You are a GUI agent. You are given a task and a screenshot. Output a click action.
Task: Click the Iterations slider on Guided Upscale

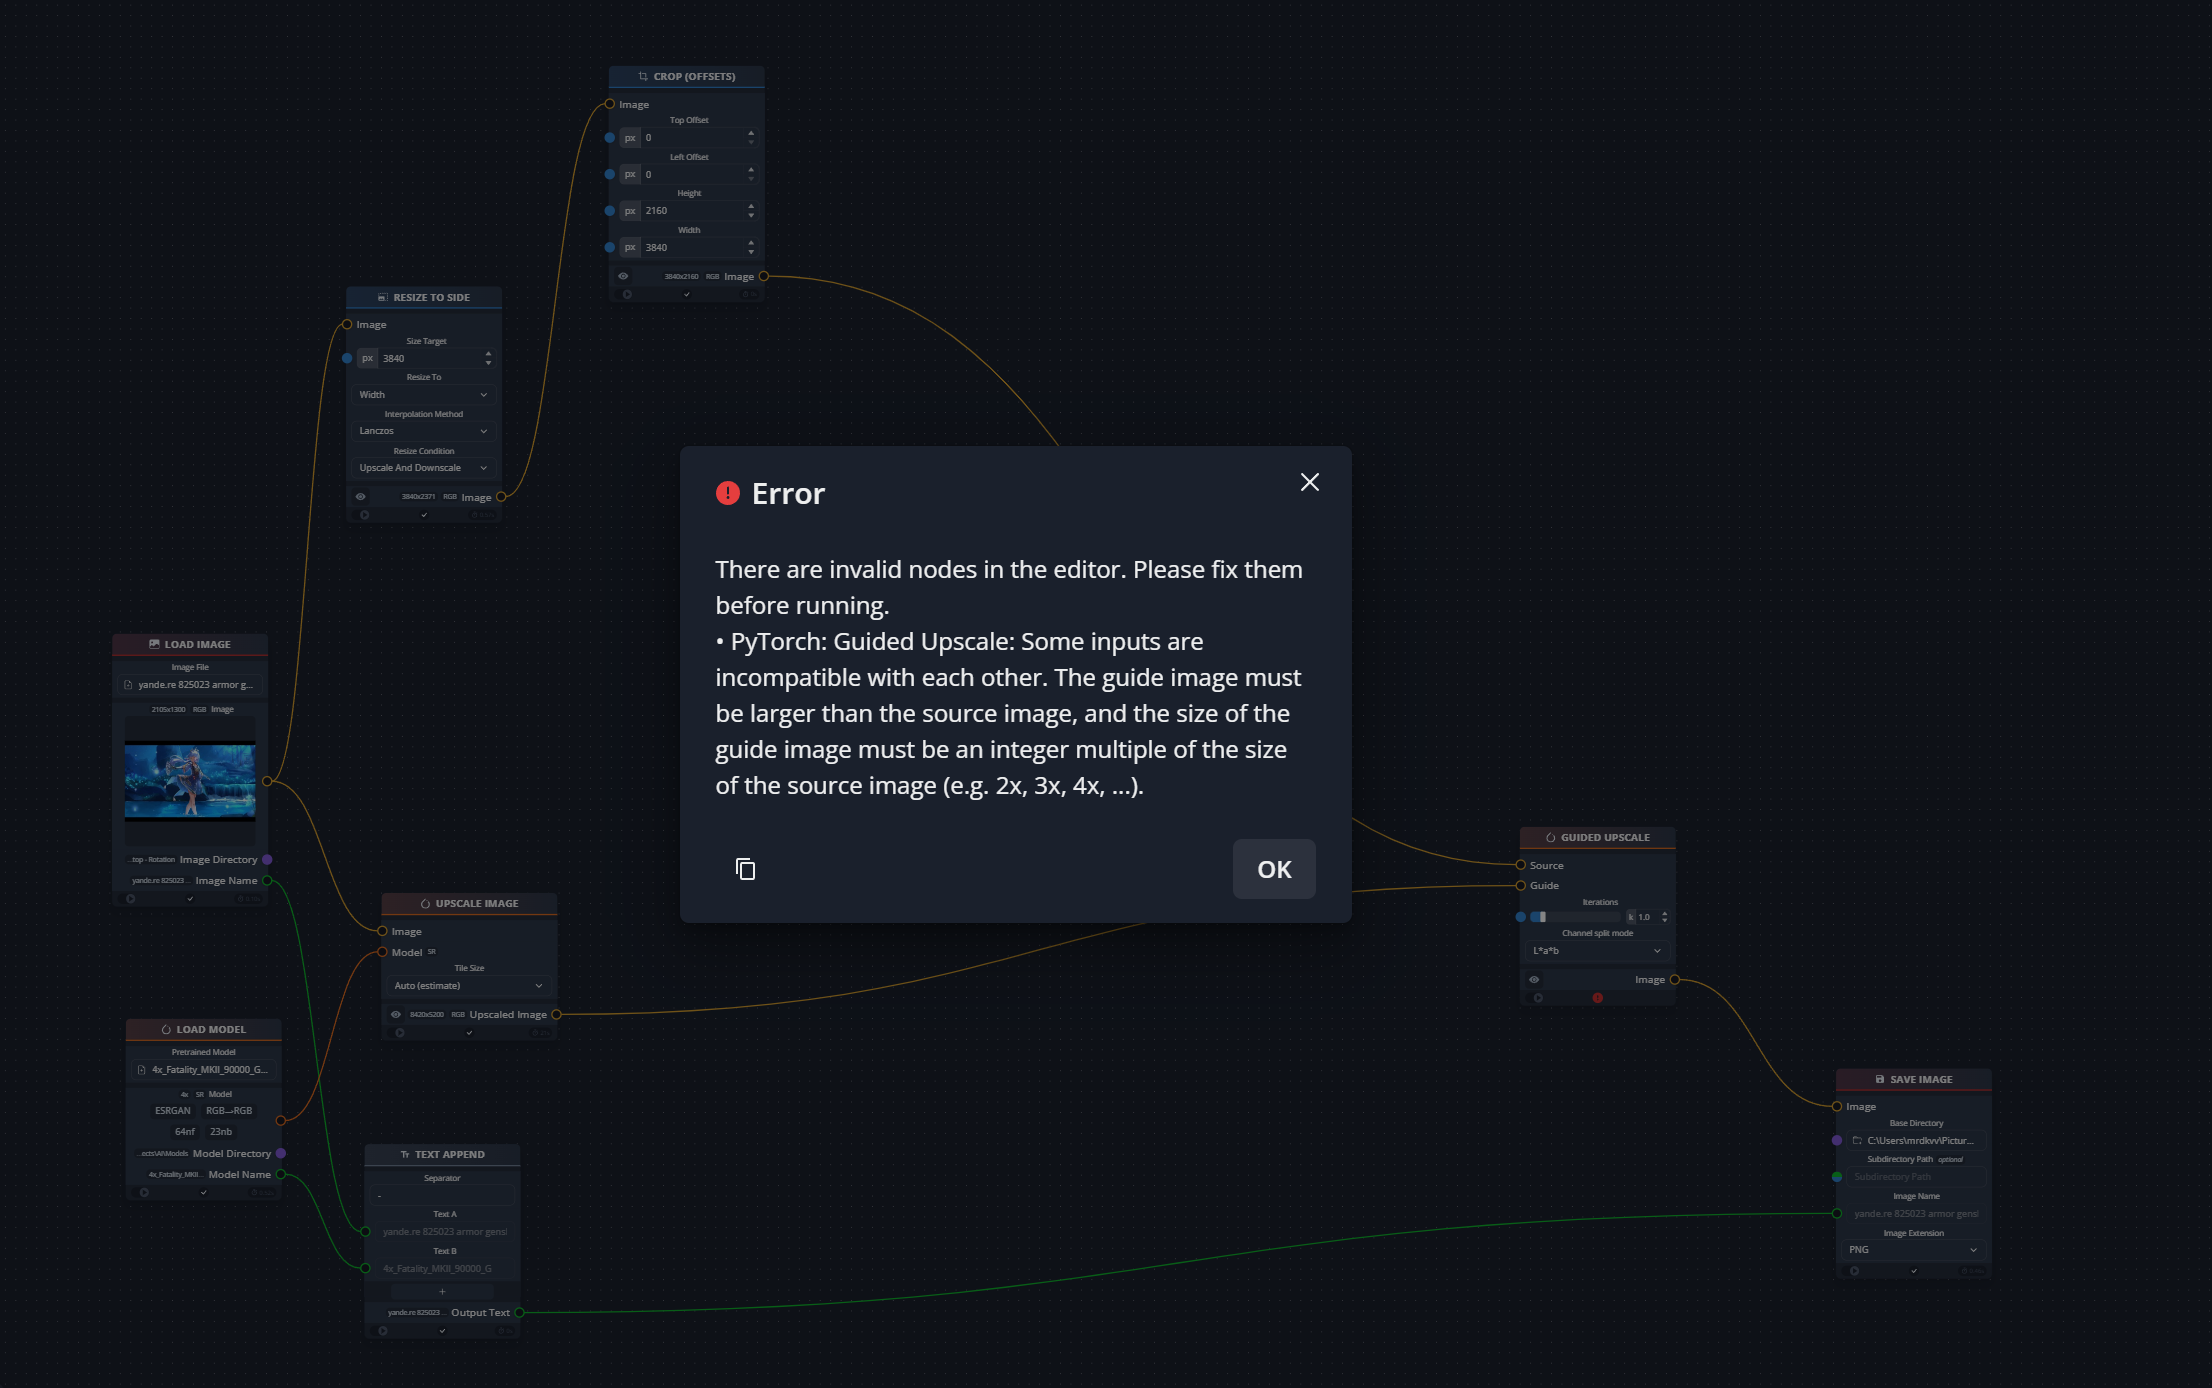point(1574,917)
